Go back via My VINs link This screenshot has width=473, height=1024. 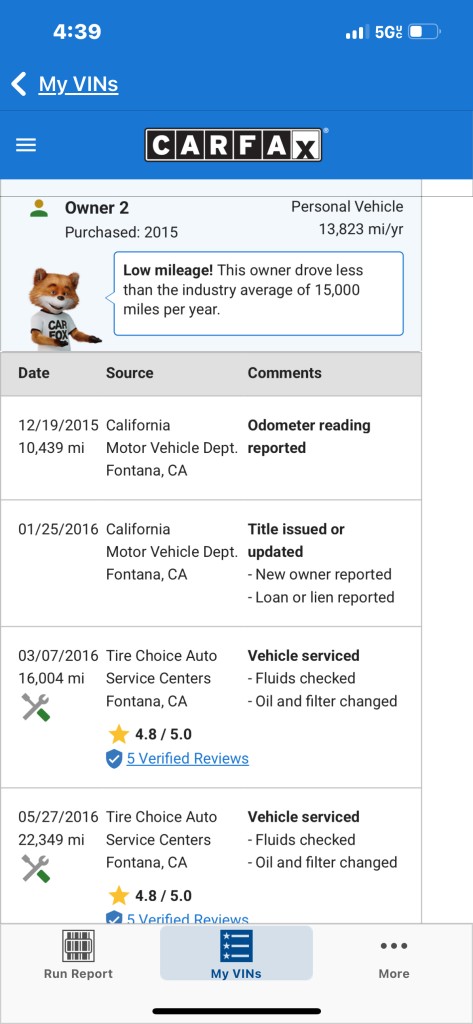pos(78,84)
